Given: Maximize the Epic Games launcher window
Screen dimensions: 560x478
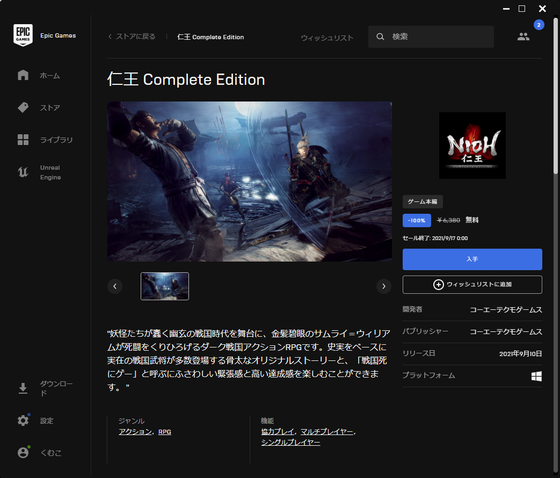Looking at the screenshot, I should click(x=522, y=9).
